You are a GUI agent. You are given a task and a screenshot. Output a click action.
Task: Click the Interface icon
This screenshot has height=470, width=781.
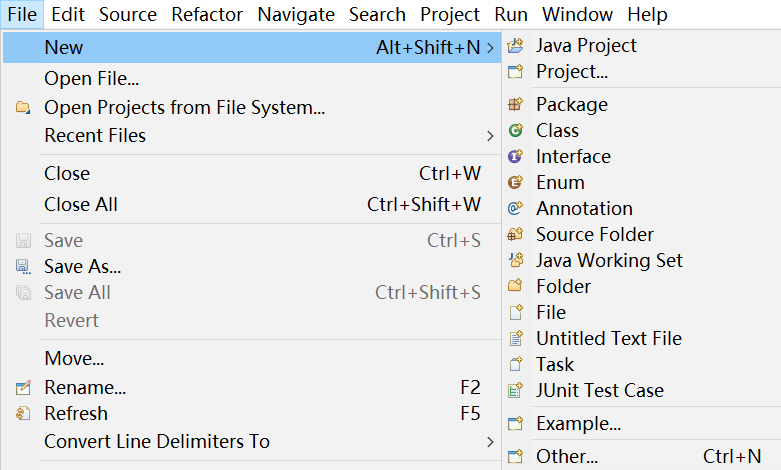516,156
